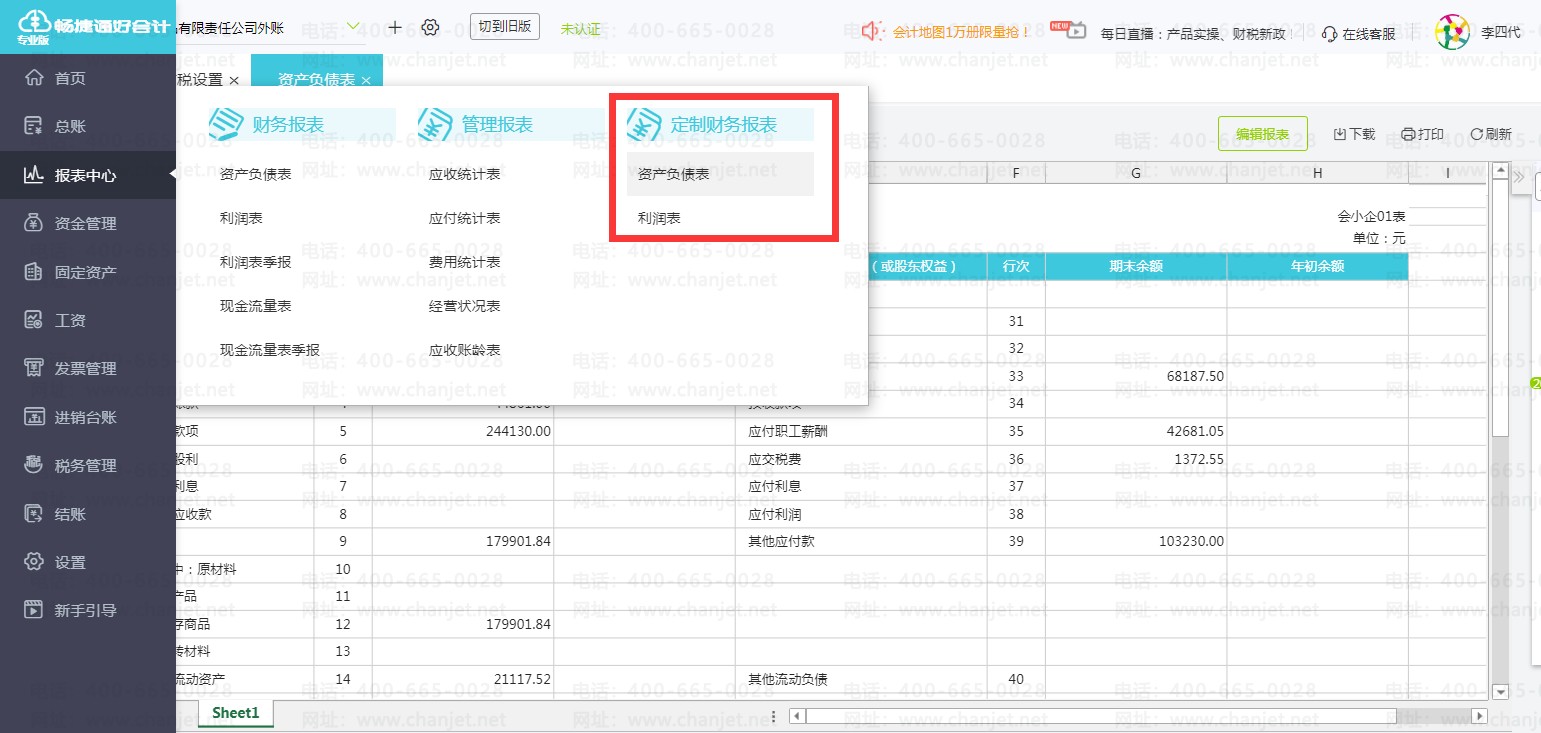Image resolution: width=1541 pixels, height=733 pixels.
Task: Click the 切到旧版 button
Action: coord(505,27)
